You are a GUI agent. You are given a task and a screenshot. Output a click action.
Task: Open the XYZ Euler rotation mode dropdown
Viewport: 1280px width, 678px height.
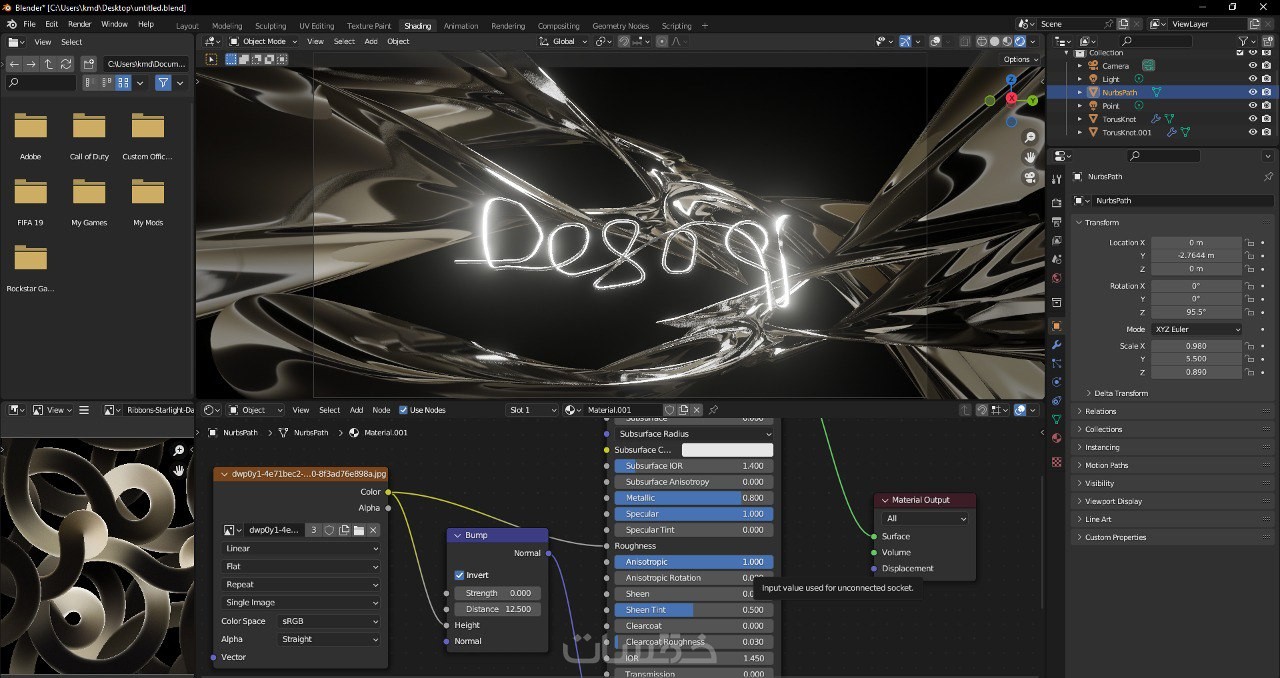click(x=1196, y=329)
